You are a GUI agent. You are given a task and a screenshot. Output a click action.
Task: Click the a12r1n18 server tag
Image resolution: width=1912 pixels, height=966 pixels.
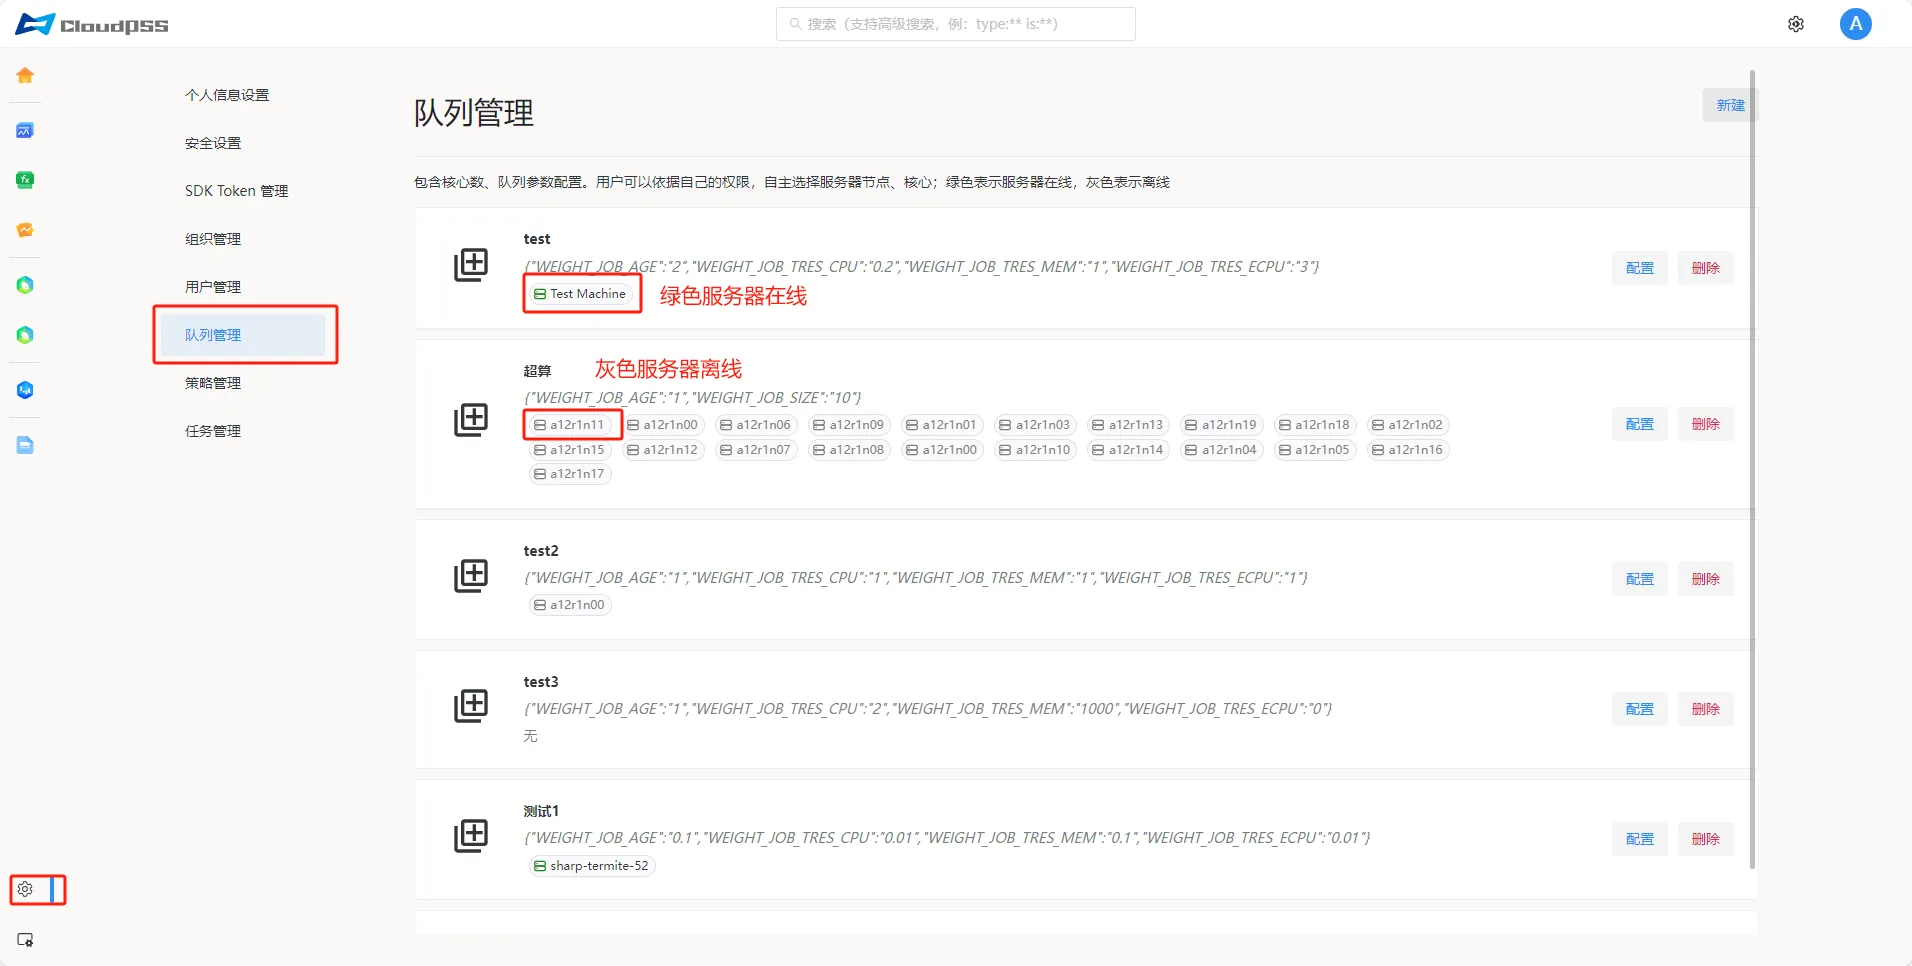point(1314,425)
